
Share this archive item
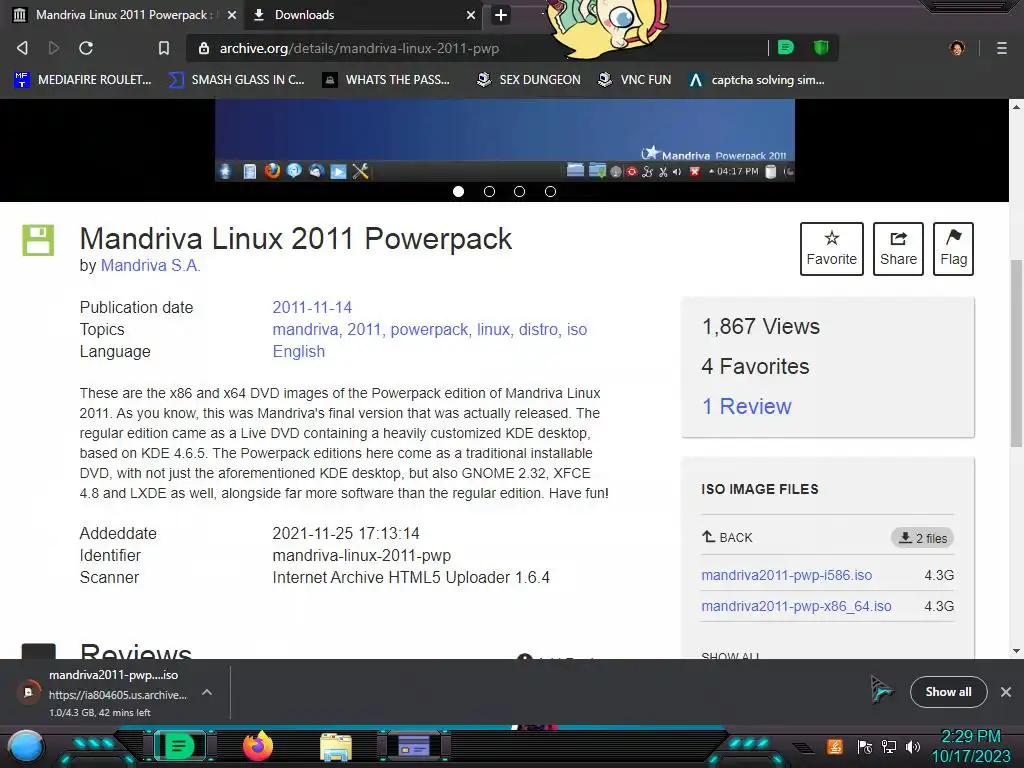coord(898,249)
